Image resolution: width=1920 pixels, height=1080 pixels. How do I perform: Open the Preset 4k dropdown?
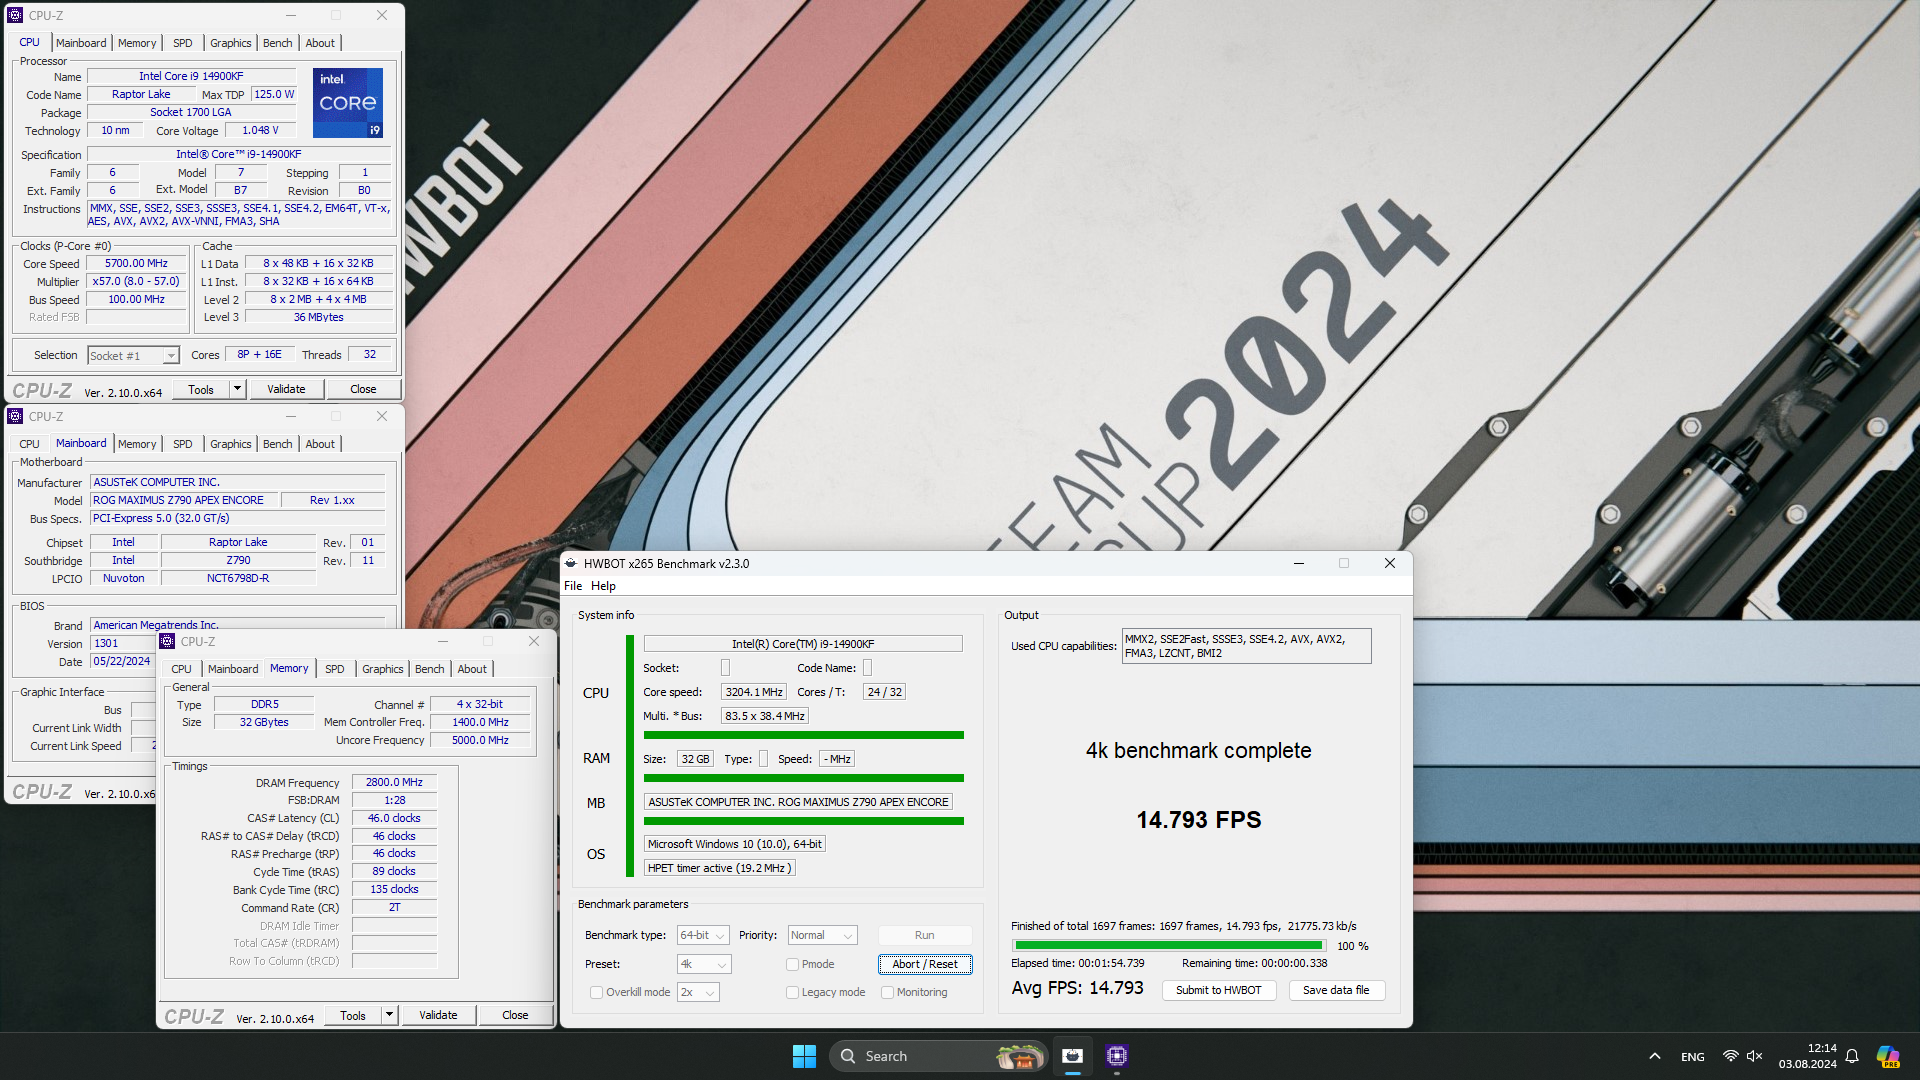click(x=704, y=964)
